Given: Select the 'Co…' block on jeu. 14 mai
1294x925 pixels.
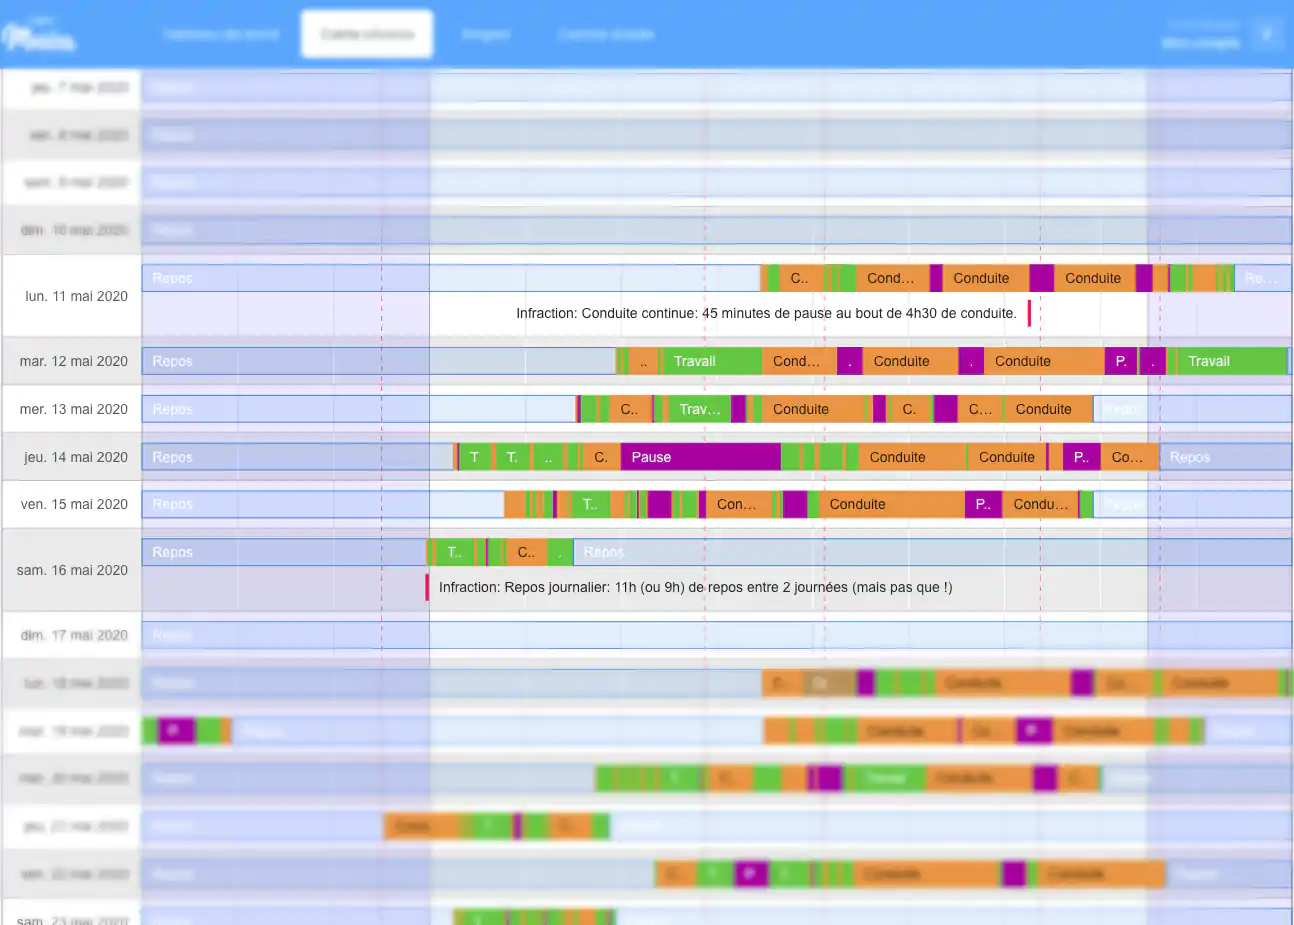Looking at the screenshot, I should (x=1129, y=457).
